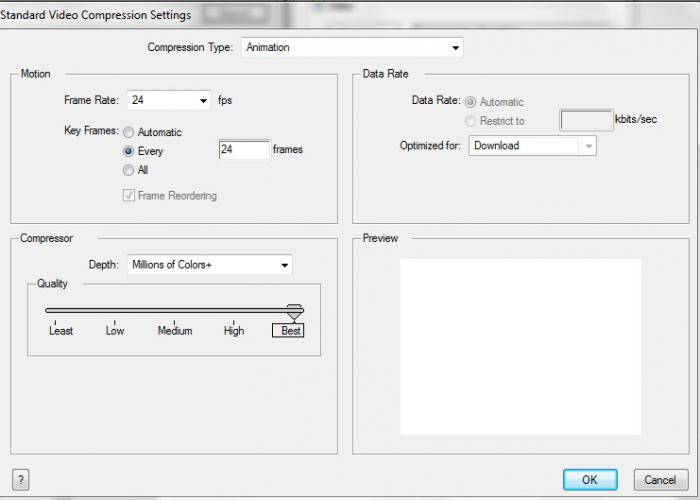Screen dimensions: 700x500
Task: Select Automatic key frames radio button
Action: (129, 133)
